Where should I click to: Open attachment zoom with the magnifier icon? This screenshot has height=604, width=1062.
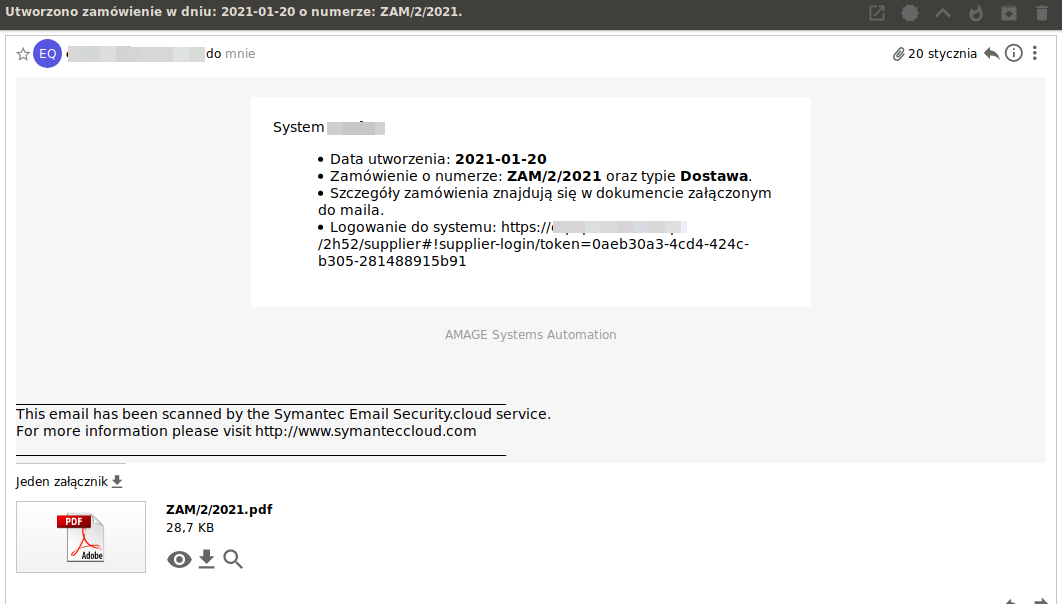click(x=233, y=559)
